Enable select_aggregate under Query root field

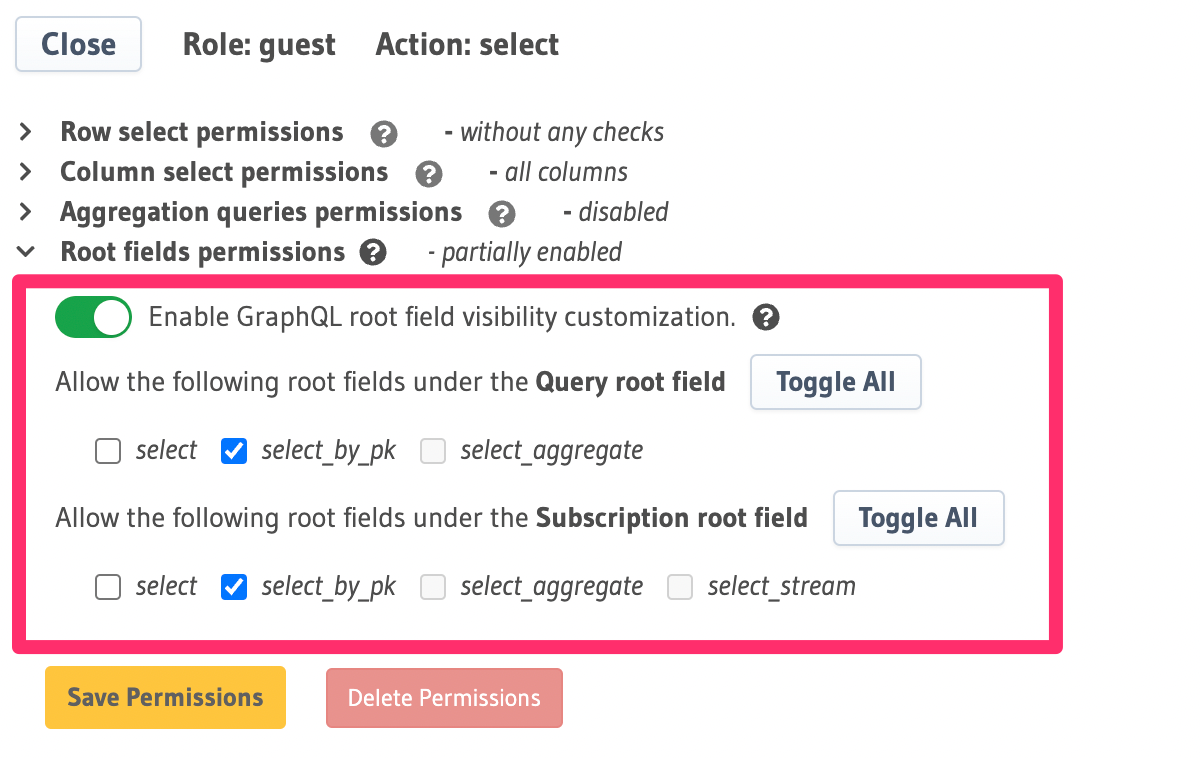[433, 451]
